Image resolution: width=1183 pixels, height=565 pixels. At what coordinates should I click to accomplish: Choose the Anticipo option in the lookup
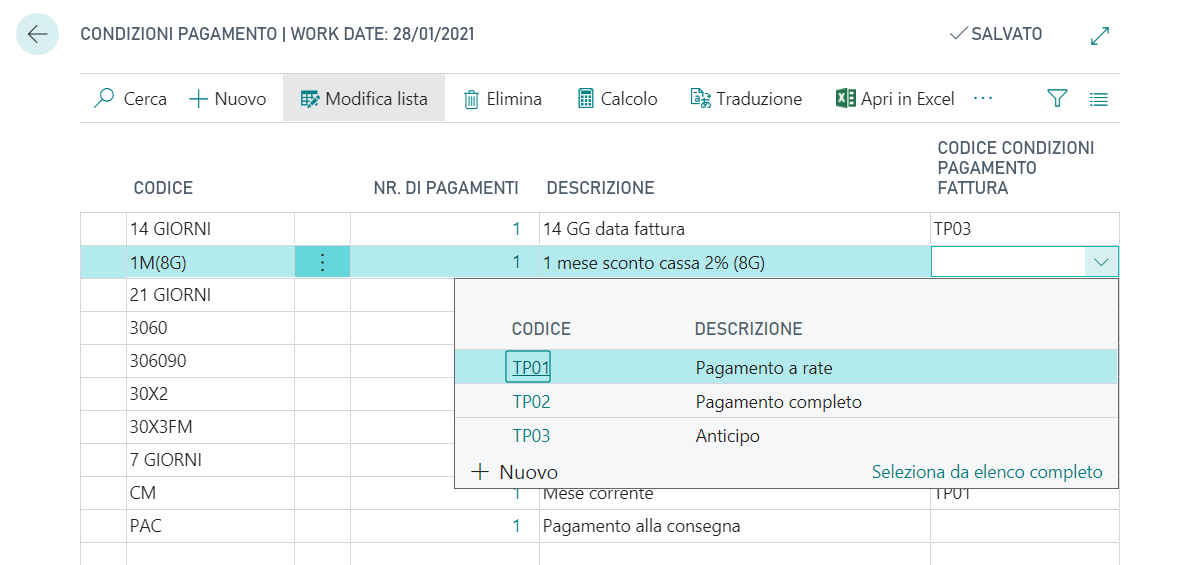tap(728, 436)
